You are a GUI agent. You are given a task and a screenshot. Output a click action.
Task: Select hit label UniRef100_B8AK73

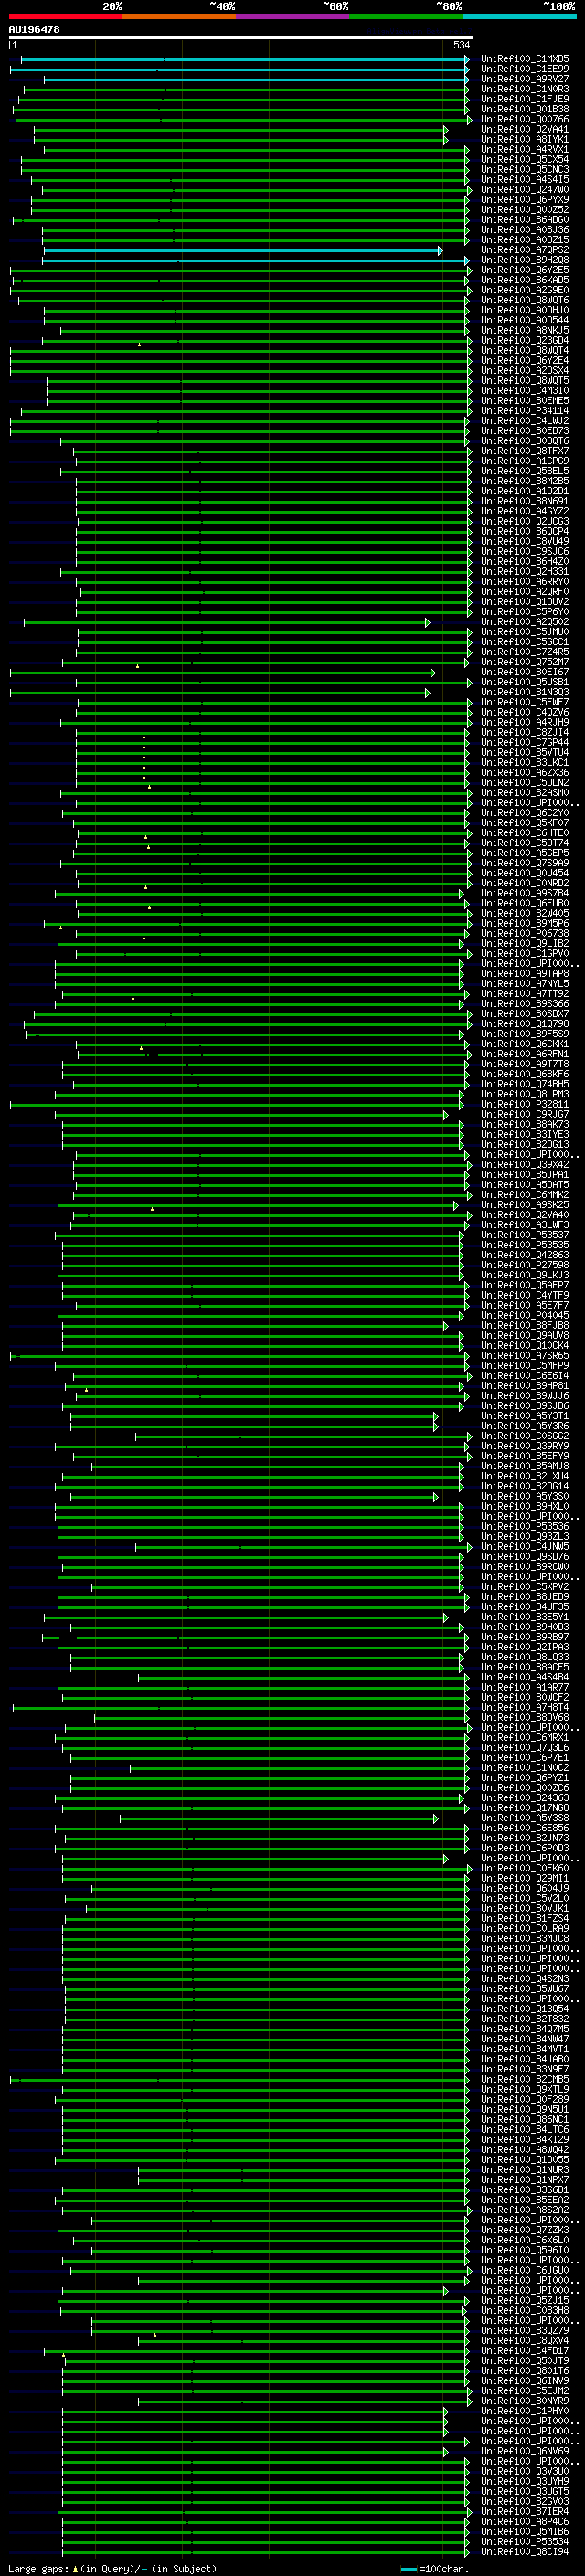pos(525,1124)
